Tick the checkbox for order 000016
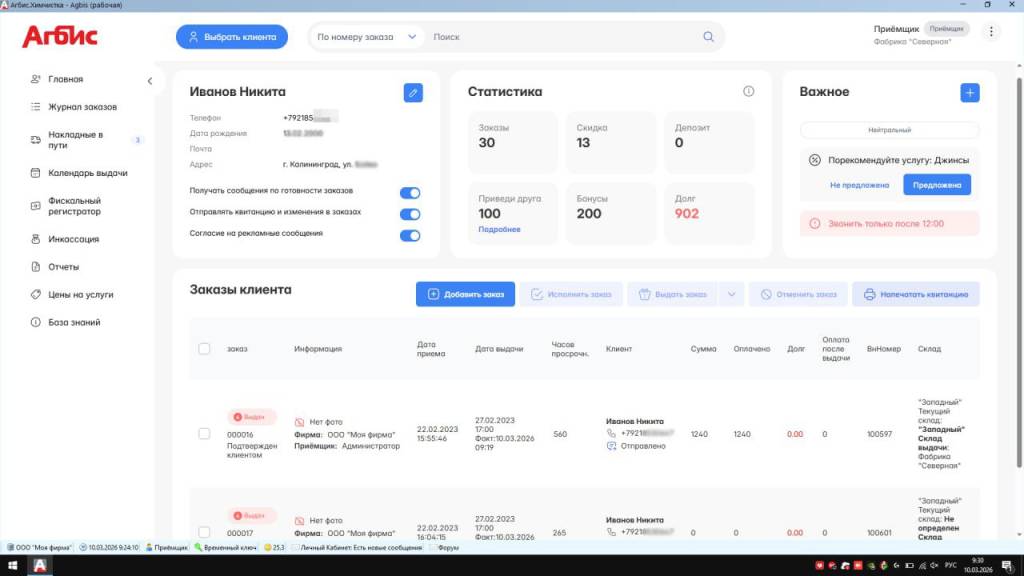This screenshot has width=1024, height=576. click(204, 434)
